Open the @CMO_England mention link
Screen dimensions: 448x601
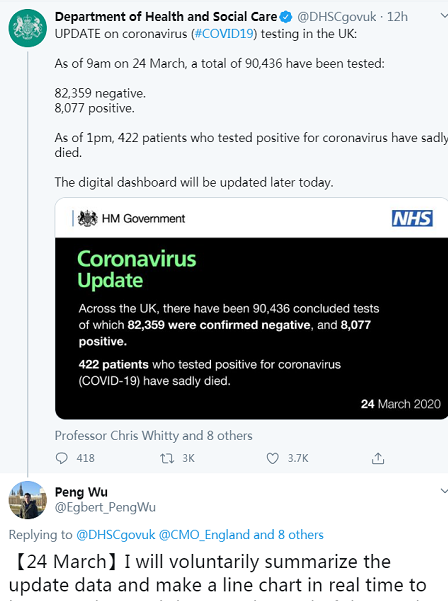tap(204, 535)
